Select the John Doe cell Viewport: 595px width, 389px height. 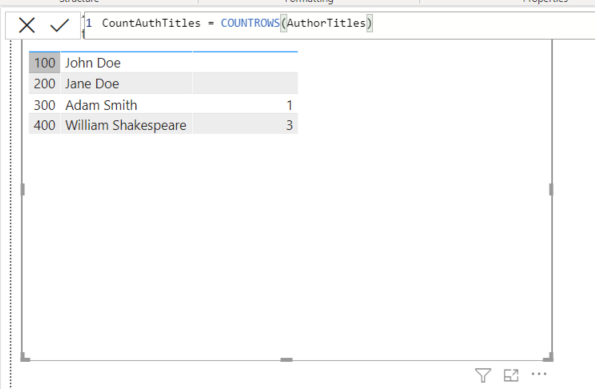click(126, 63)
